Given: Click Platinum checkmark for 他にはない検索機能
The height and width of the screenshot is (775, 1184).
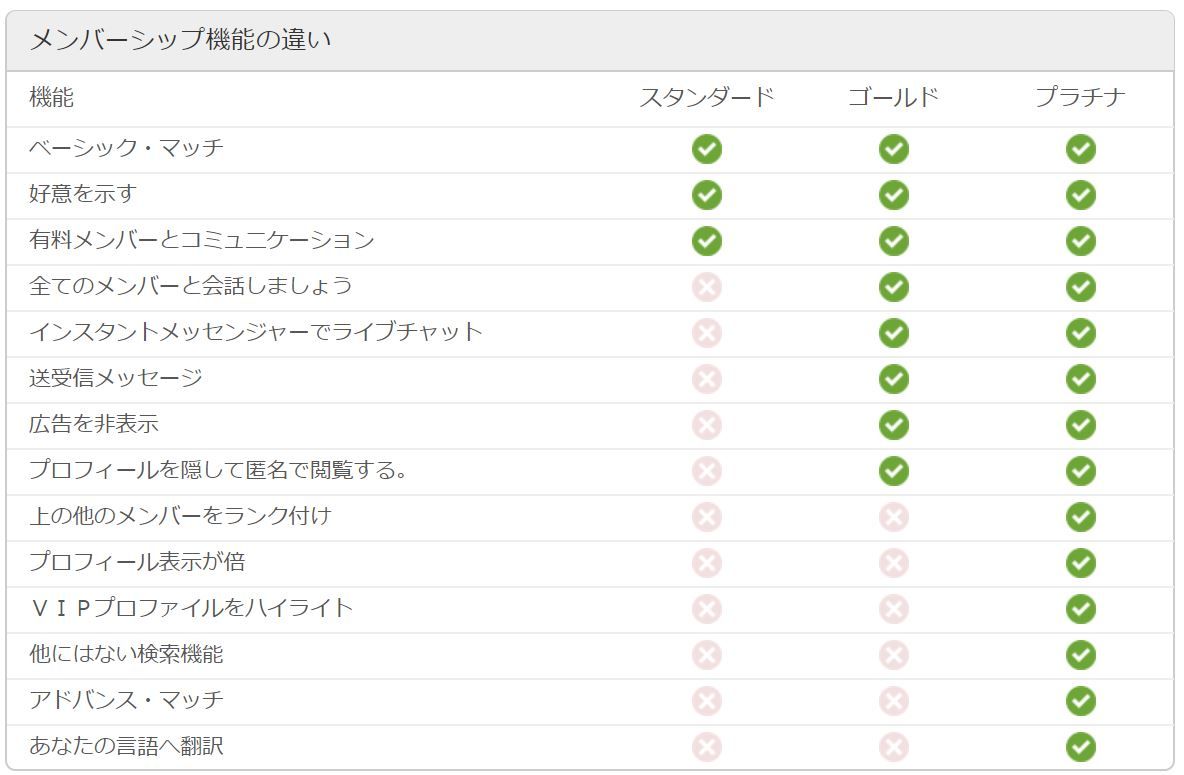Looking at the screenshot, I should (1080, 655).
